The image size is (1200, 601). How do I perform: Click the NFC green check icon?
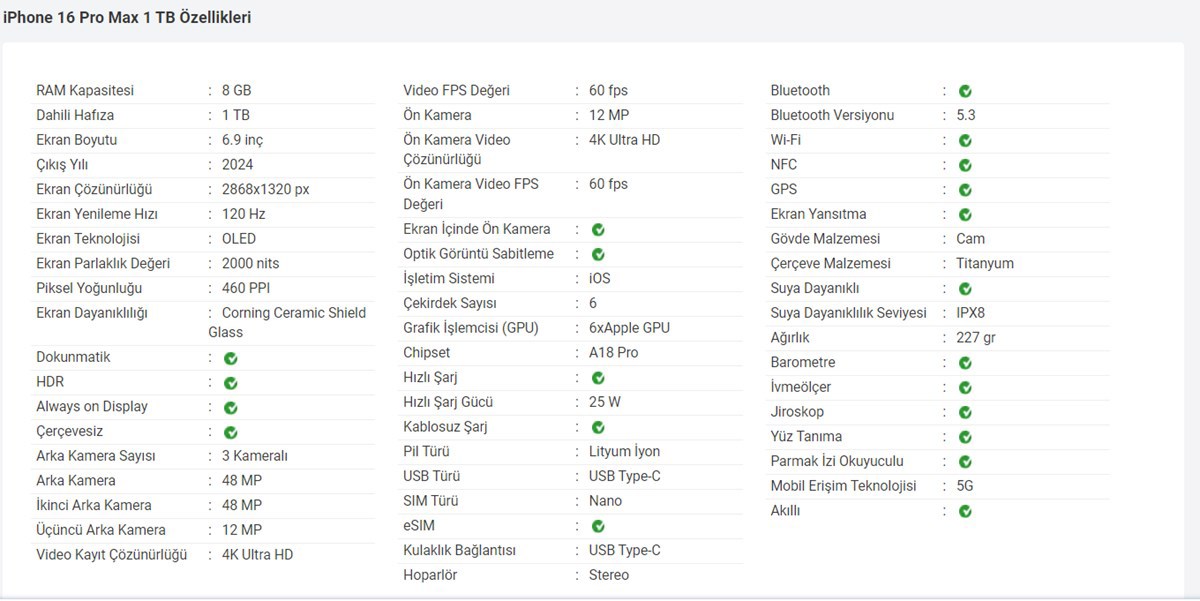click(965, 166)
